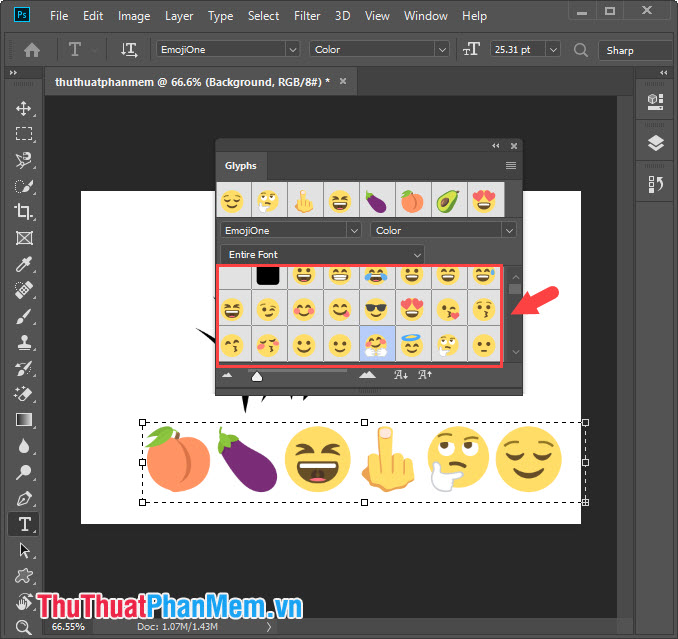Select the Move tool

[x=24, y=108]
